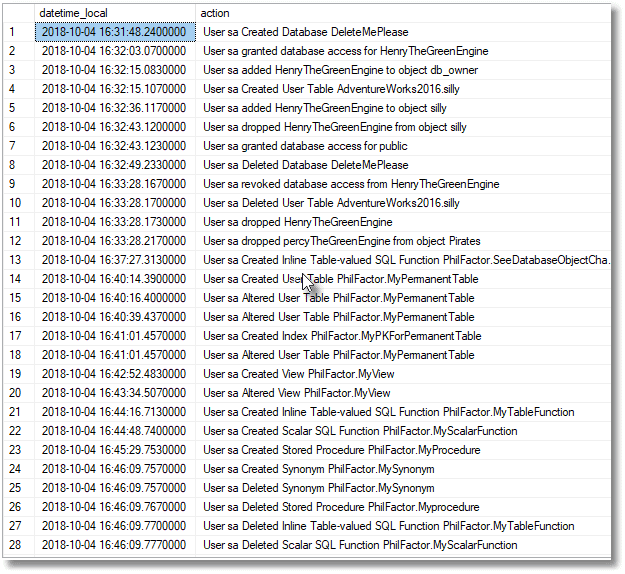Click row number 13 header
This screenshot has width=625, height=574.
click(x=19, y=260)
